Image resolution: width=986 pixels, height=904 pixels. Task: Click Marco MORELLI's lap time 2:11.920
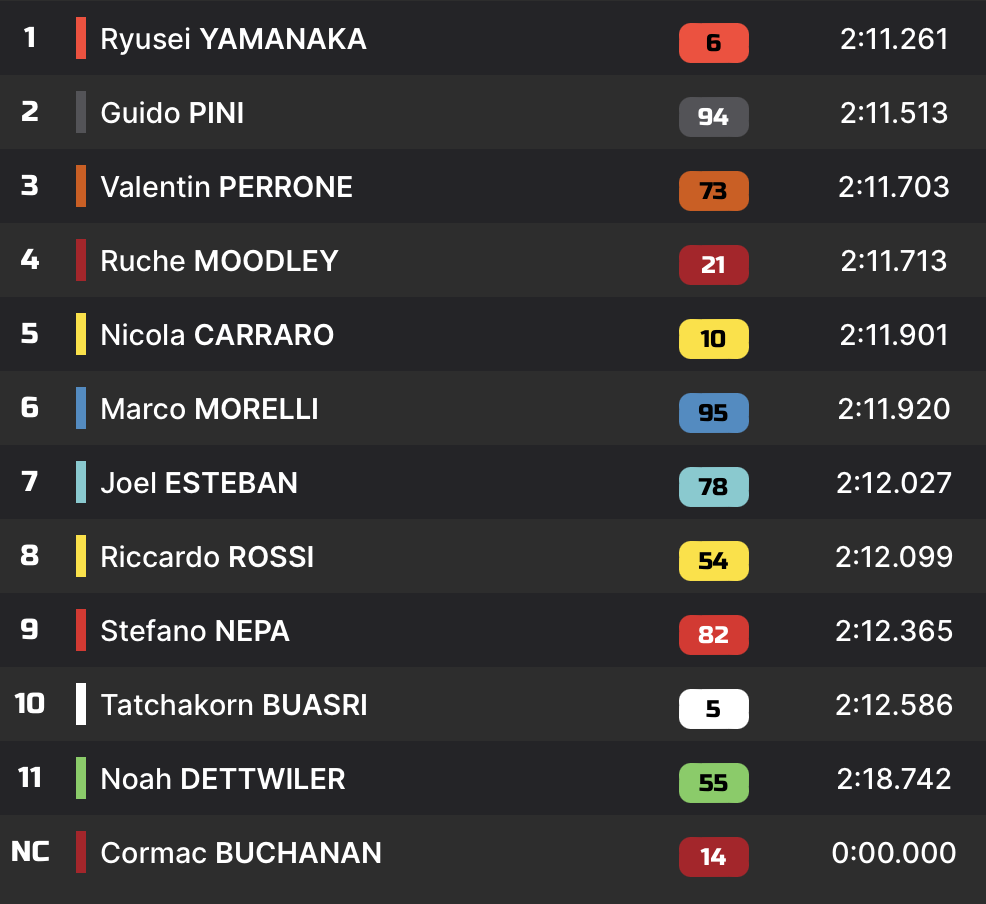coord(894,409)
